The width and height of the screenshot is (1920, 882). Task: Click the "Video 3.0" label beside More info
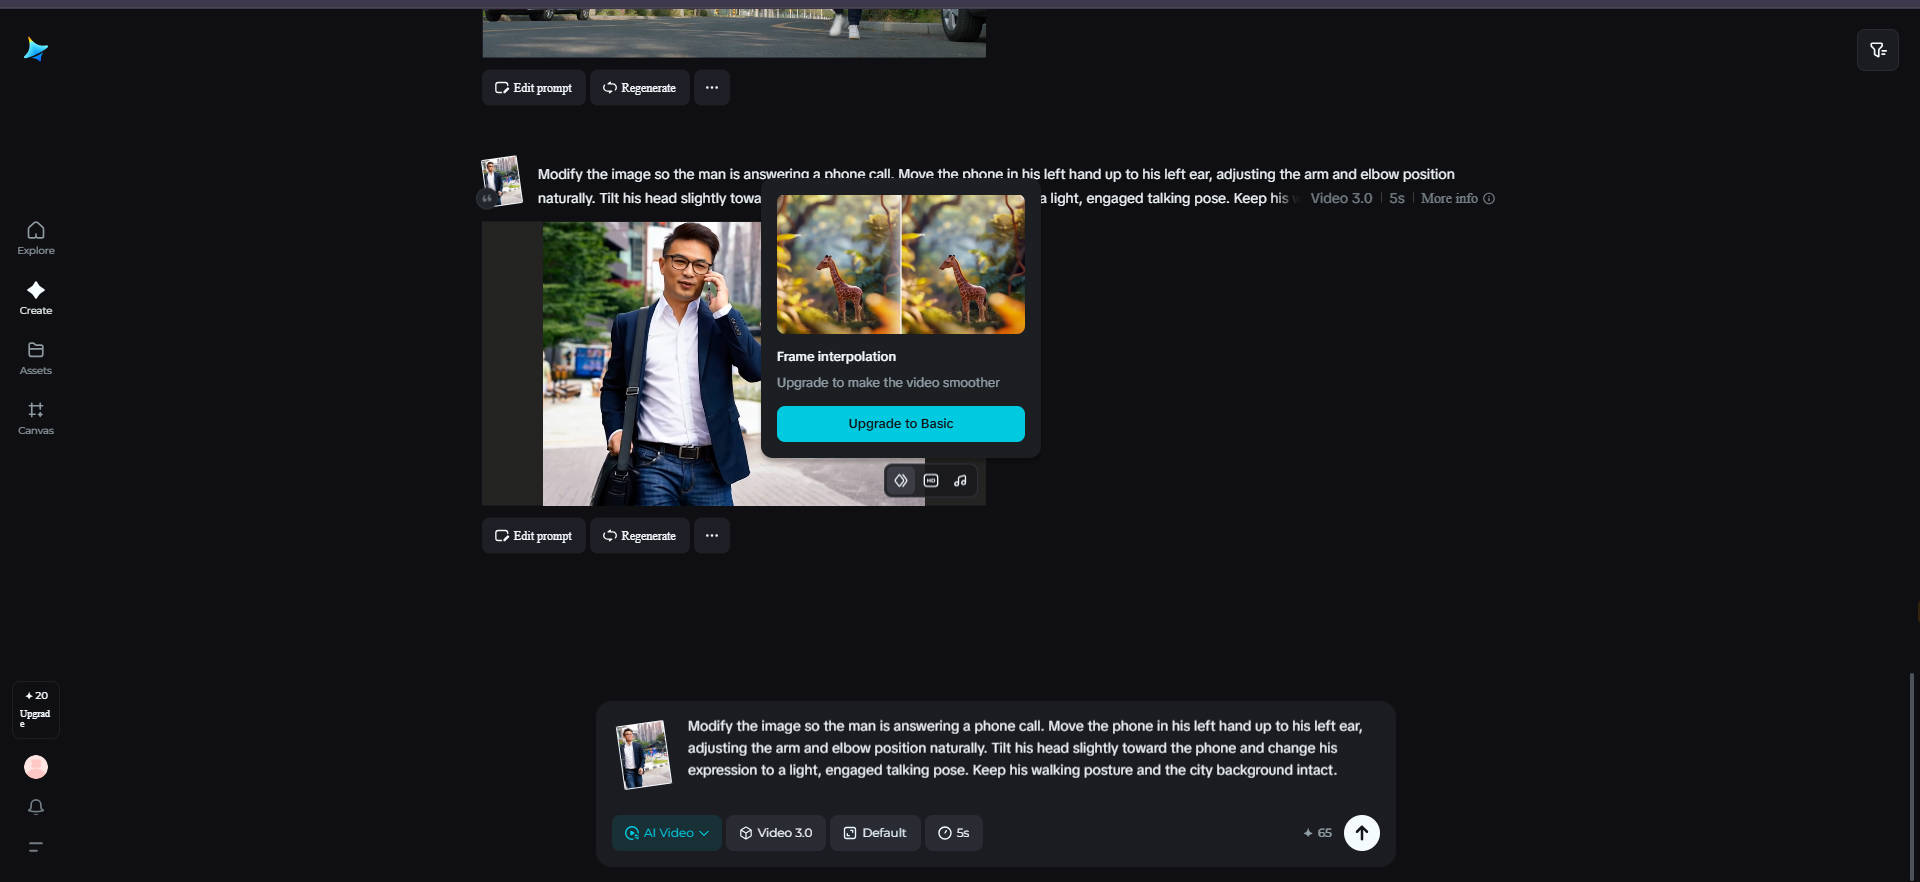(x=1341, y=198)
